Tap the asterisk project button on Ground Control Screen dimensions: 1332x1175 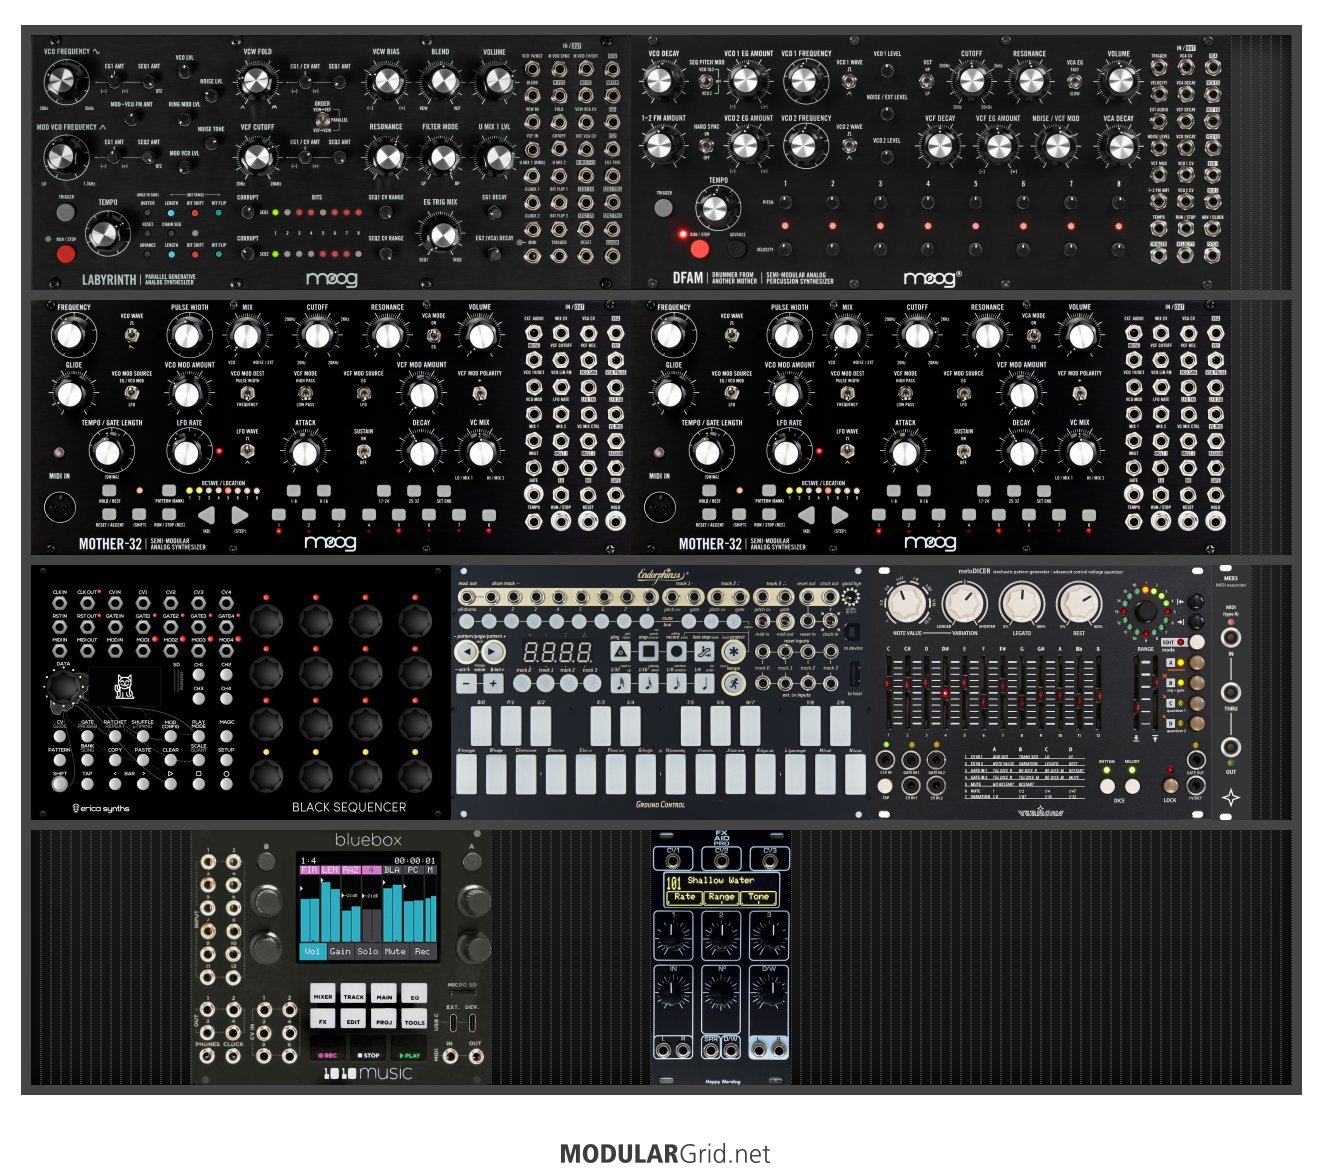733,652
